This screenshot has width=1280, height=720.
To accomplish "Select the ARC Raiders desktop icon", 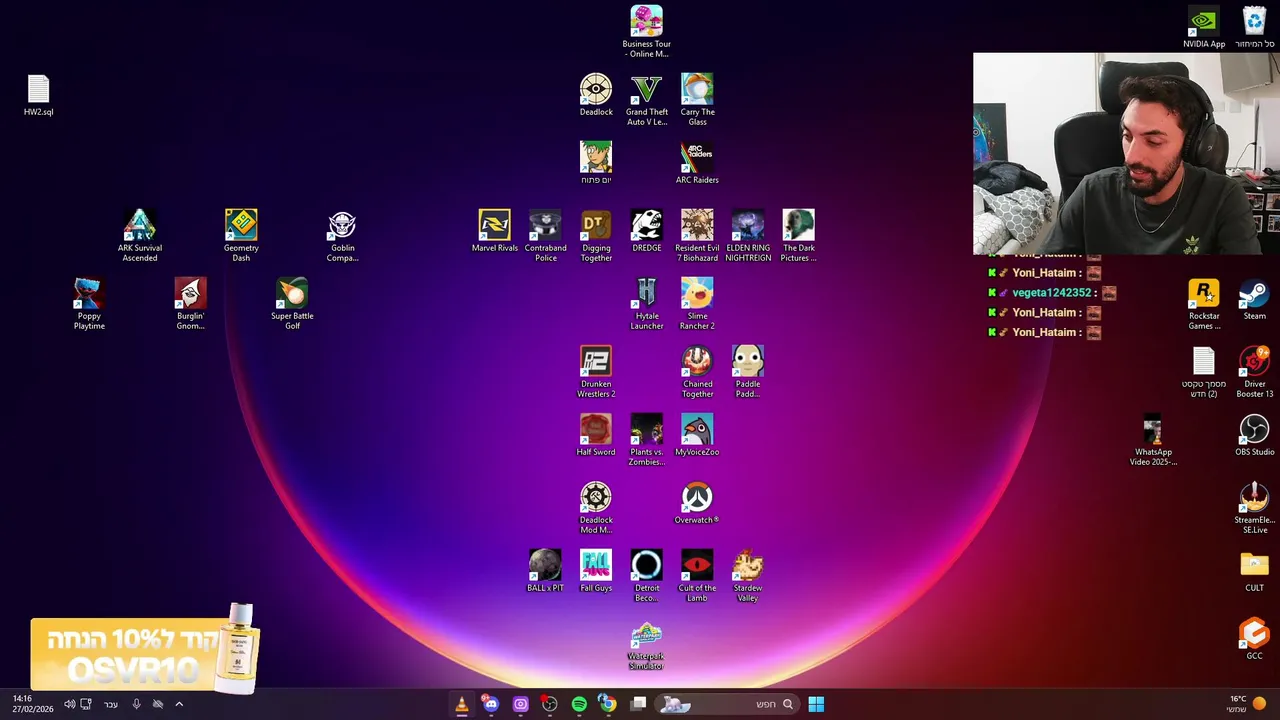I will pyautogui.click(x=697, y=163).
